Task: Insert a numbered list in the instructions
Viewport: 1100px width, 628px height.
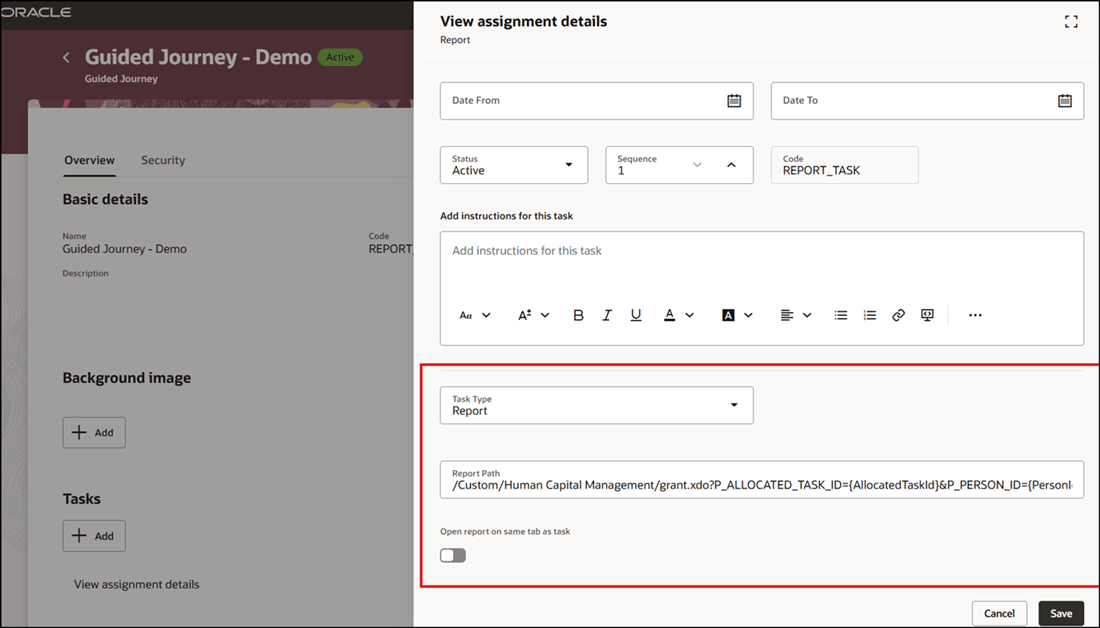Action: pyautogui.click(x=869, y=314)
